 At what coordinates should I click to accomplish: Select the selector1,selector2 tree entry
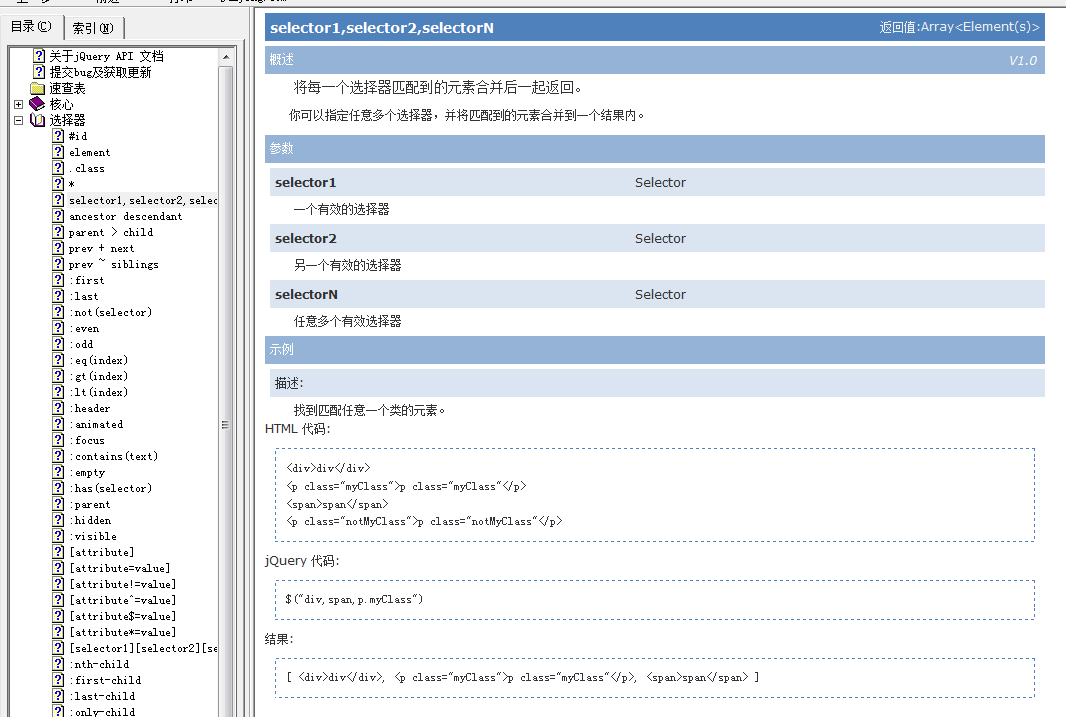pyautogui.click(x=143, y=200)
